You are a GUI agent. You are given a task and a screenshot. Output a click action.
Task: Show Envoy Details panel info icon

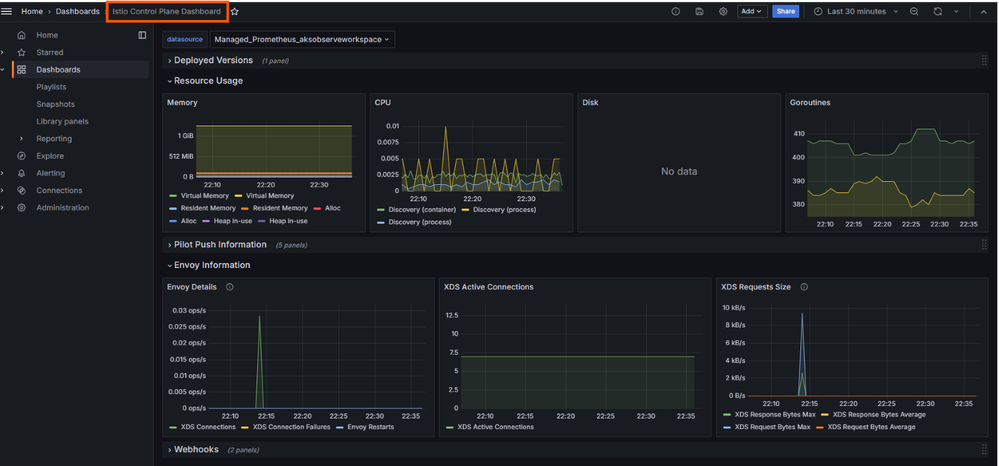229,287
